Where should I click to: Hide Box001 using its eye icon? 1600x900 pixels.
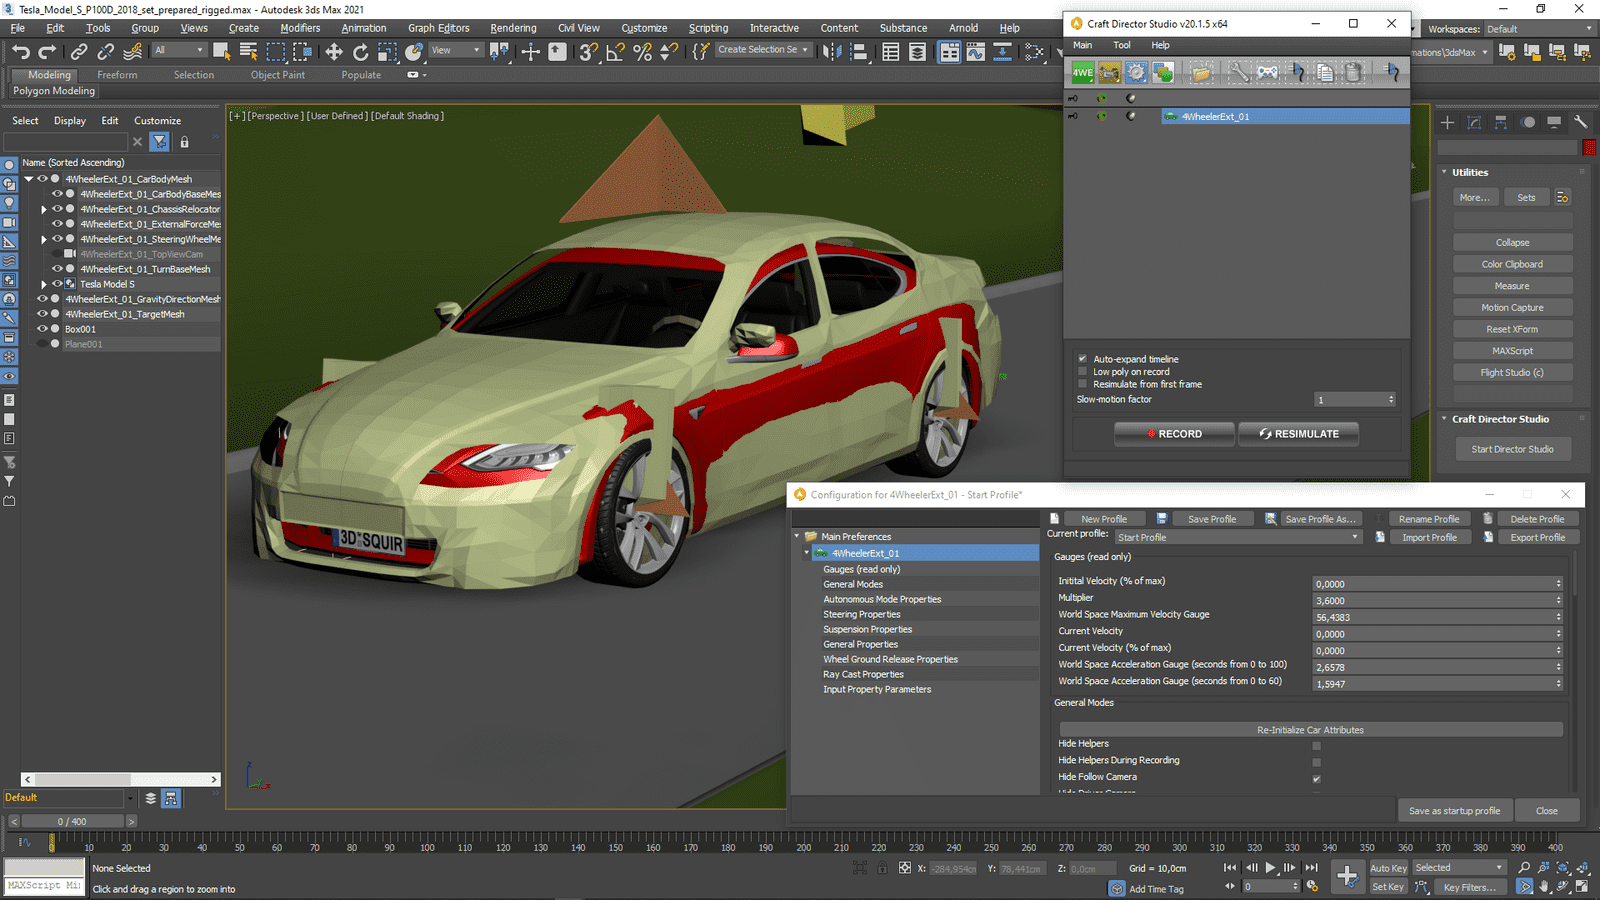[42, 329]
